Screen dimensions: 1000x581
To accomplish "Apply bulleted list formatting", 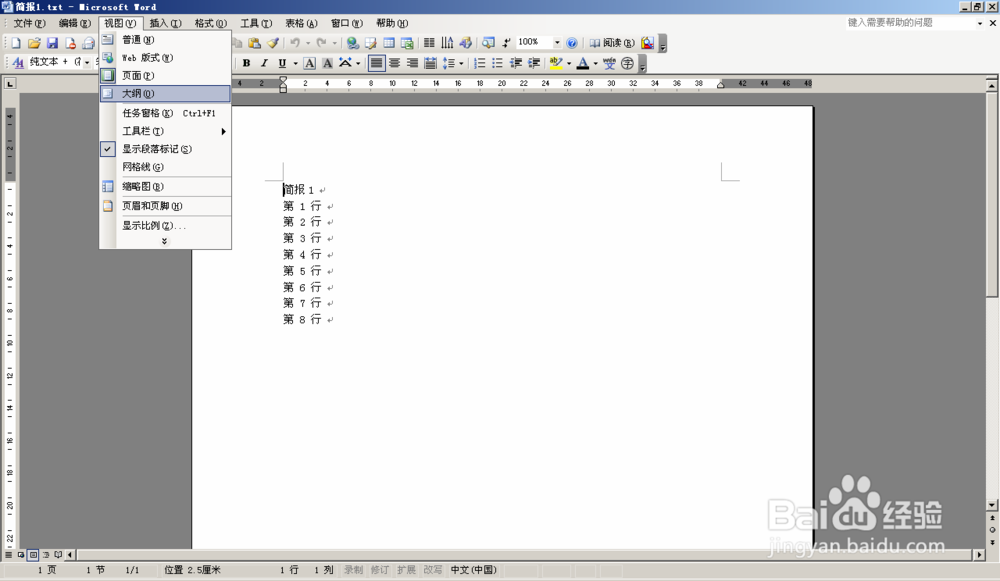I will point(497,63).
